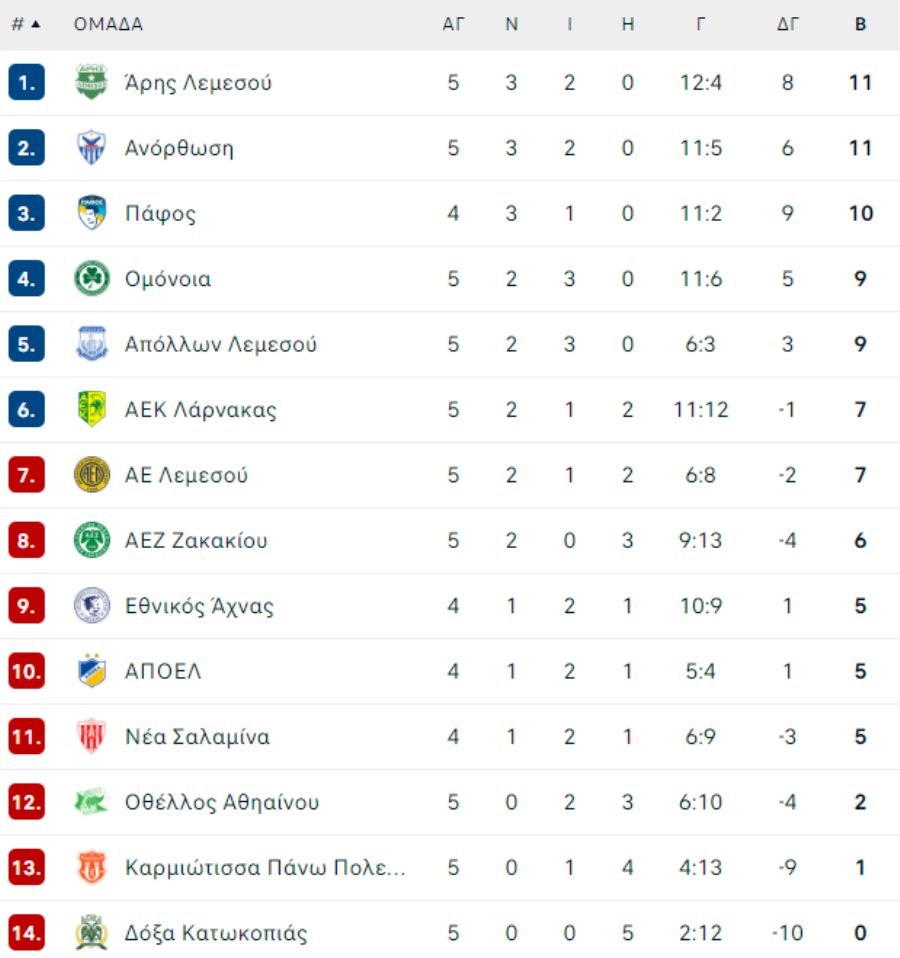
Task: Click the ΟΜΑΔΑ column header
Action: click(108, 24)
